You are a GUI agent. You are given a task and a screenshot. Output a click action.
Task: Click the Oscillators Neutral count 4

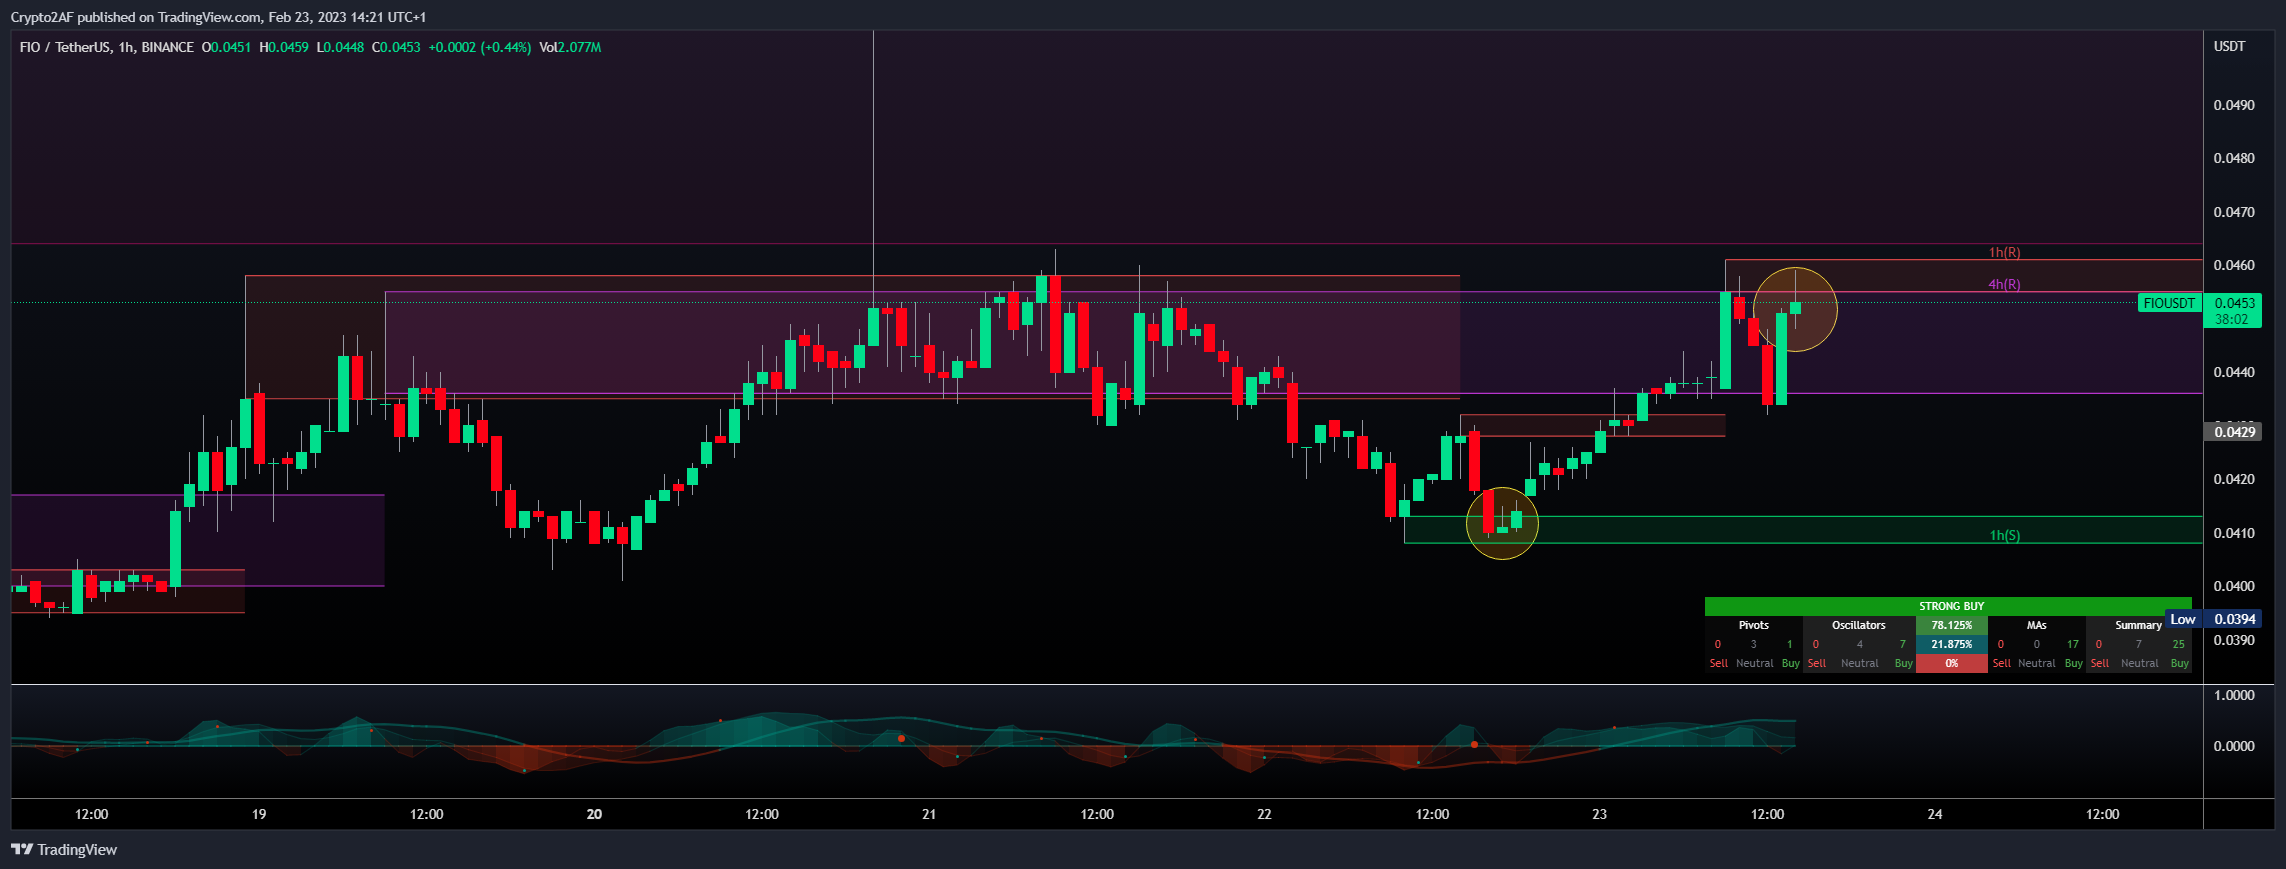[x=1860, y=644]
